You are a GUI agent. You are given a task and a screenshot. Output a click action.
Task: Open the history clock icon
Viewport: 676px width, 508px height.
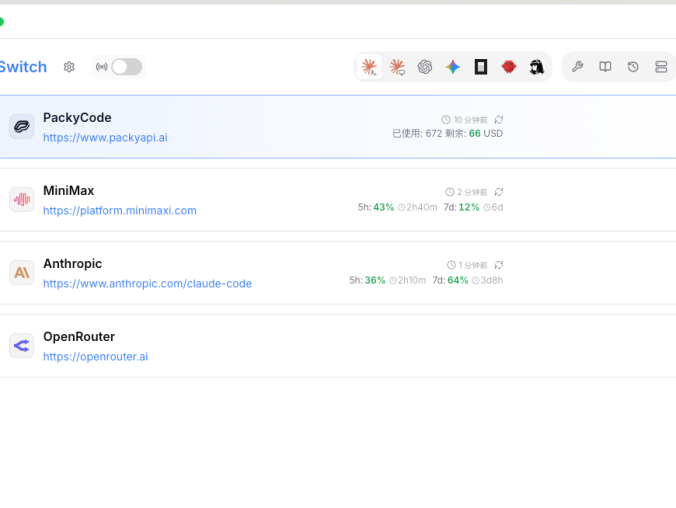633,67
